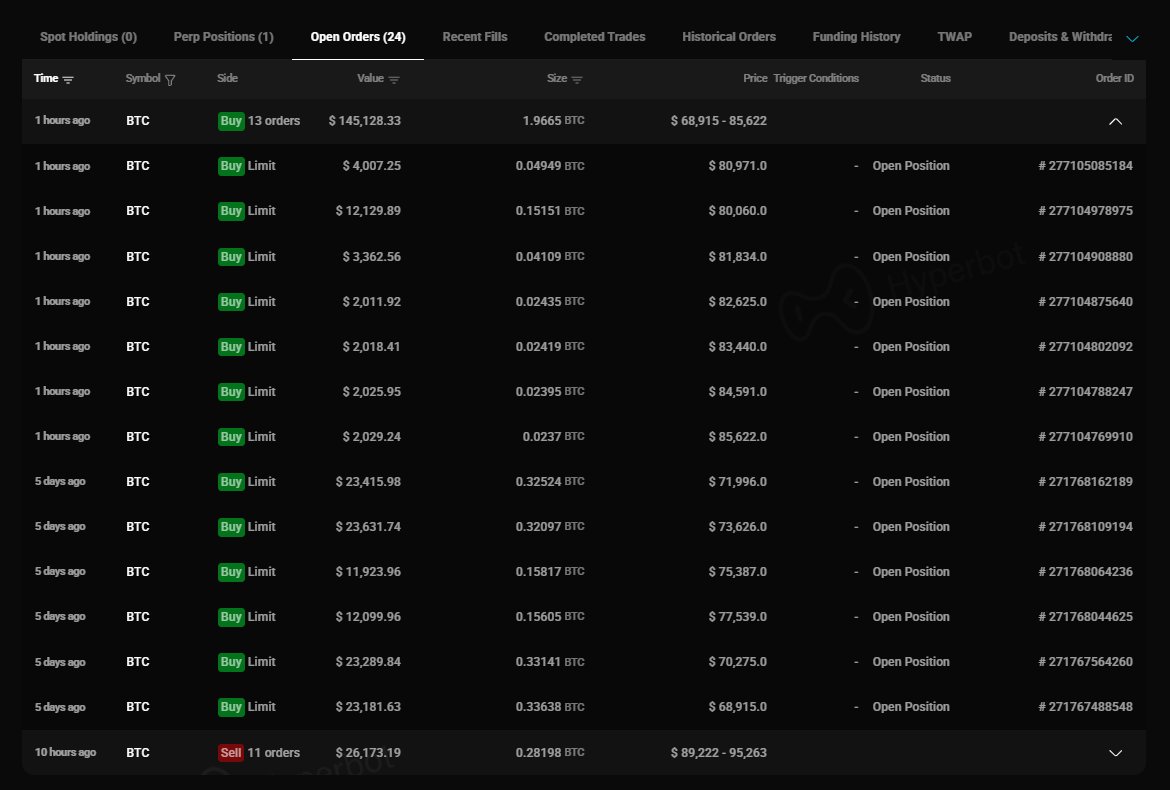Open the filter funnel icon next to Symbol
The image size is (1170, 790).
pyautogui.click(x=170, y=78)
